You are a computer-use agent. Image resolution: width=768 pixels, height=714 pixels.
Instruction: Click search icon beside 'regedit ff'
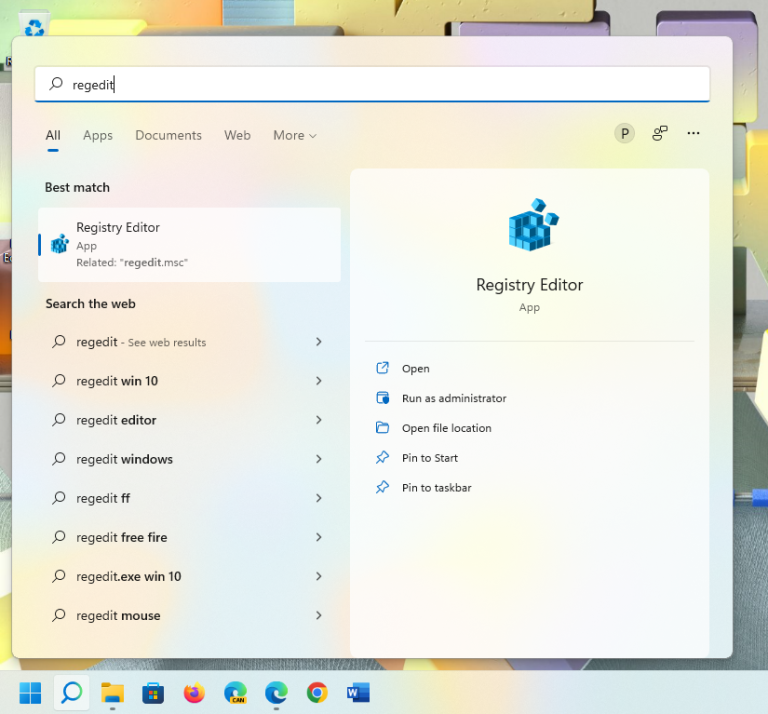59,498
